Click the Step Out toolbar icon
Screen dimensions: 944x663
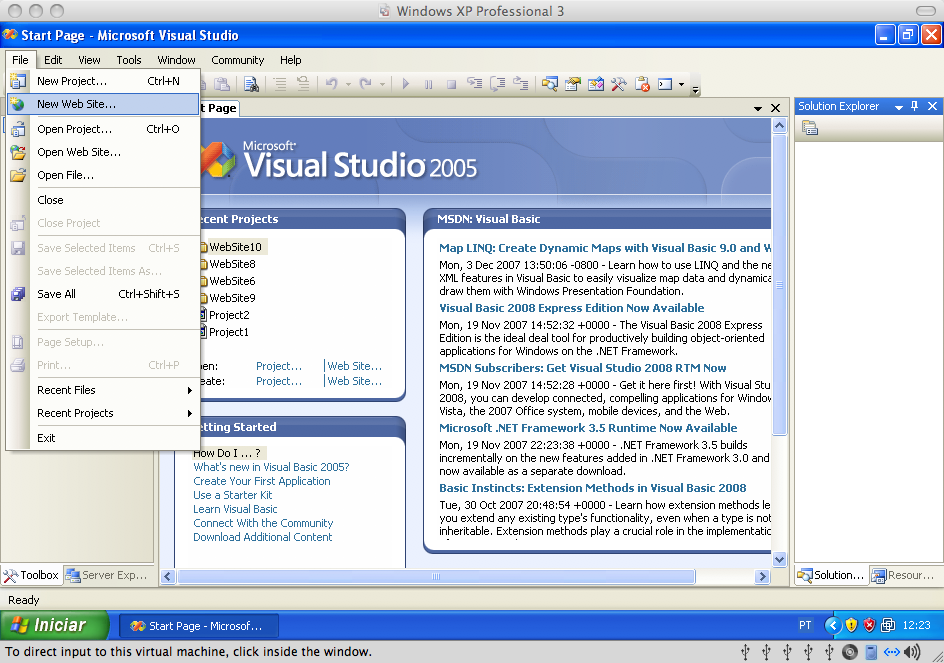tap(520, 84)
